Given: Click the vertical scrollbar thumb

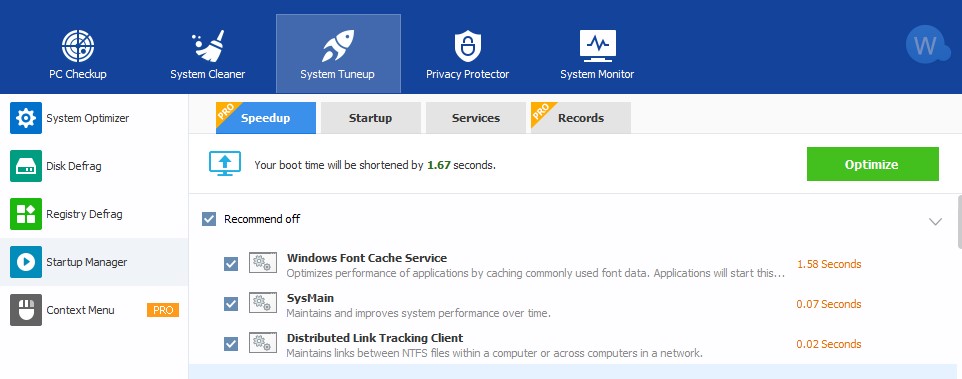Looking at the screenshot, I should [x=959, y=221].
